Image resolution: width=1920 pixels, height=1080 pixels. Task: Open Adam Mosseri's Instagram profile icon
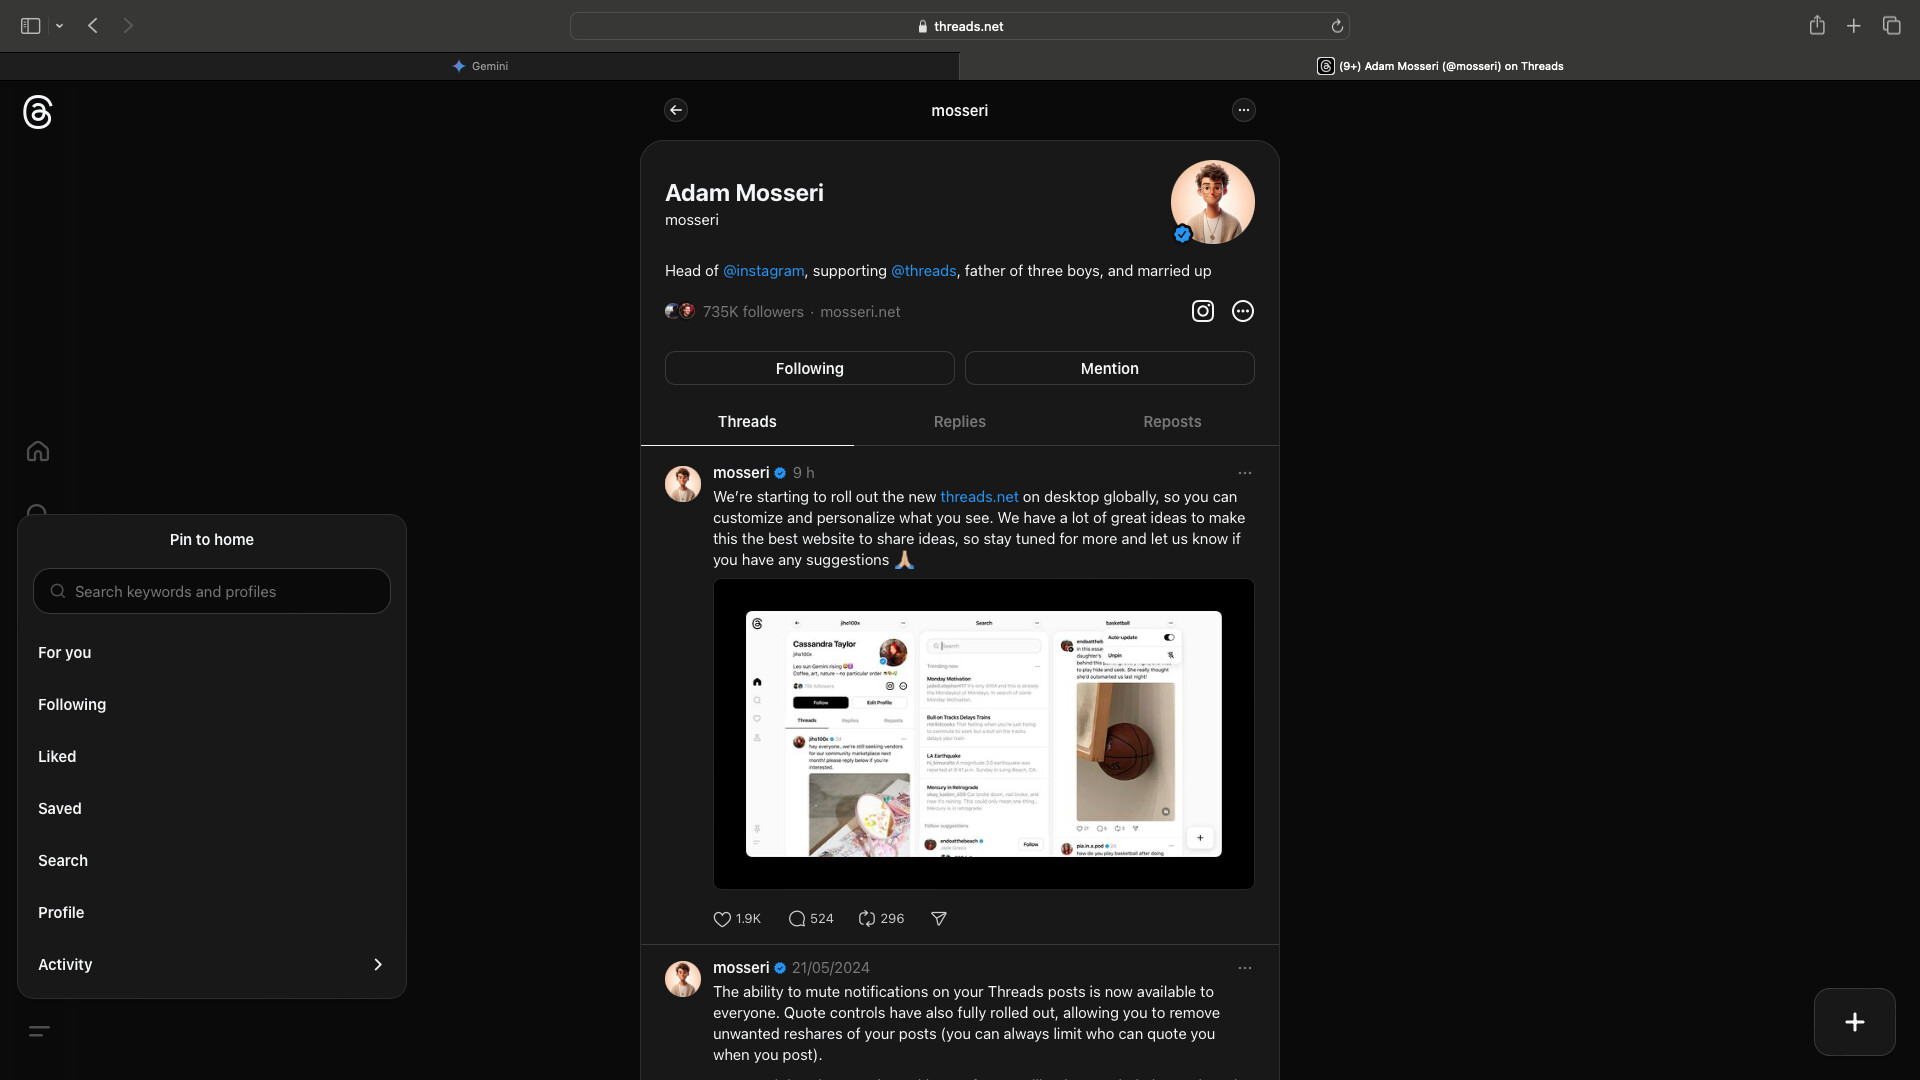coord(1203,311)
